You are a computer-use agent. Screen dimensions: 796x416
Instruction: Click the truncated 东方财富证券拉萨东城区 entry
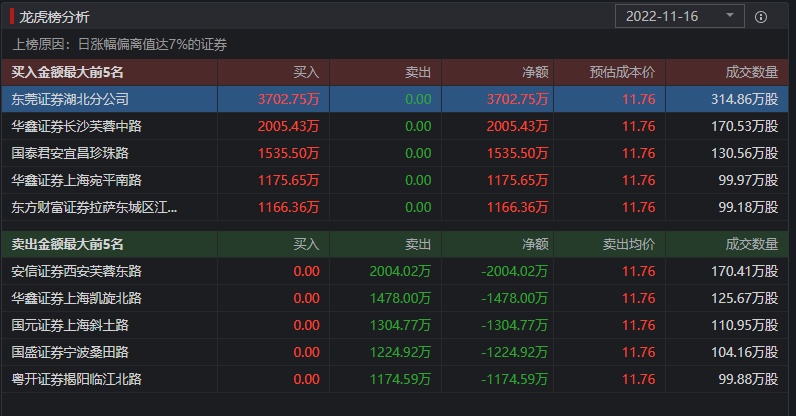(94, 207)
